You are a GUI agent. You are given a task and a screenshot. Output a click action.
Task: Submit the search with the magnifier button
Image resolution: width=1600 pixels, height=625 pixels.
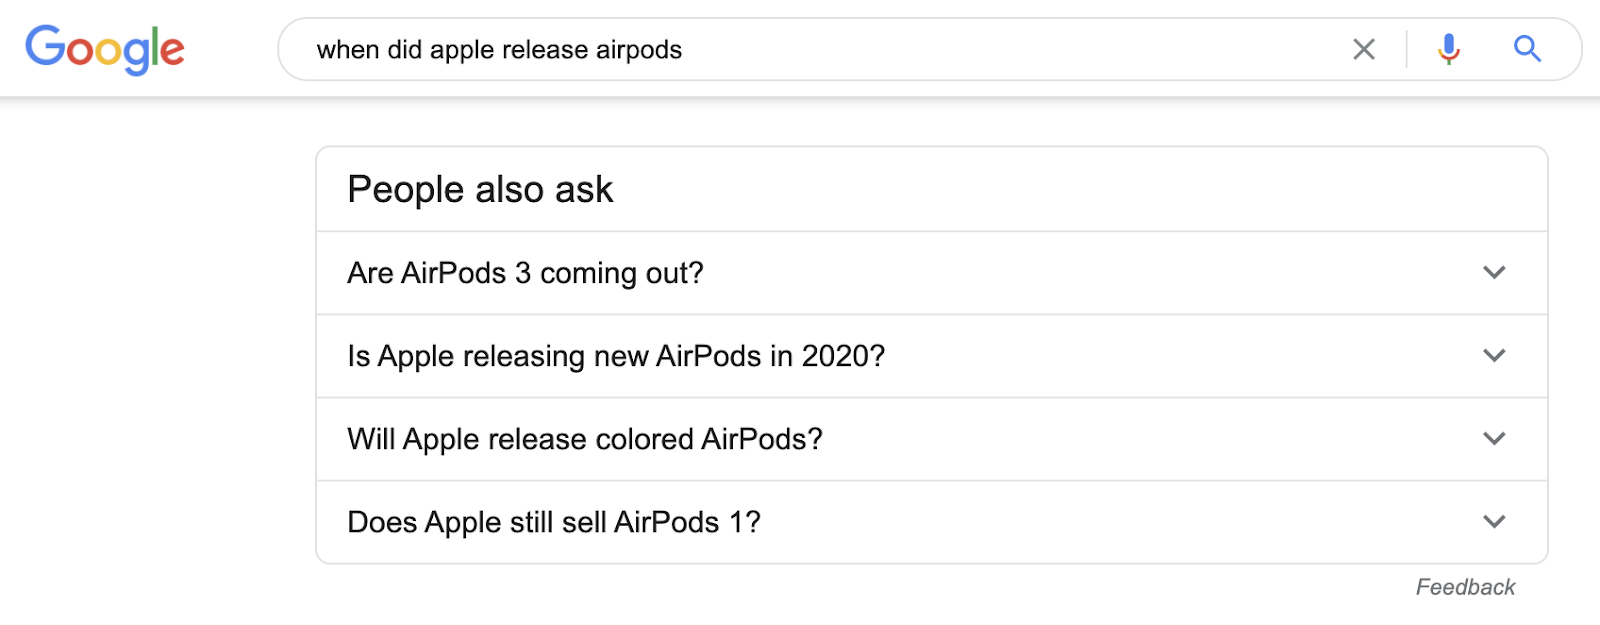click(x=1526, y=49)
